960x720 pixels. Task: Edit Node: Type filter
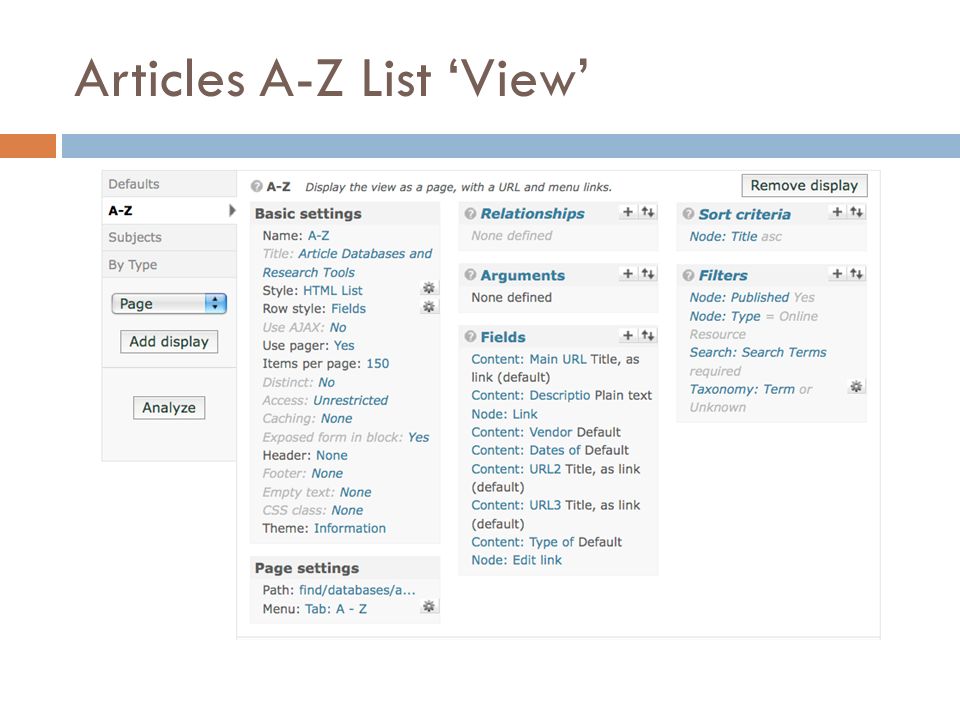tap(725, 316)
